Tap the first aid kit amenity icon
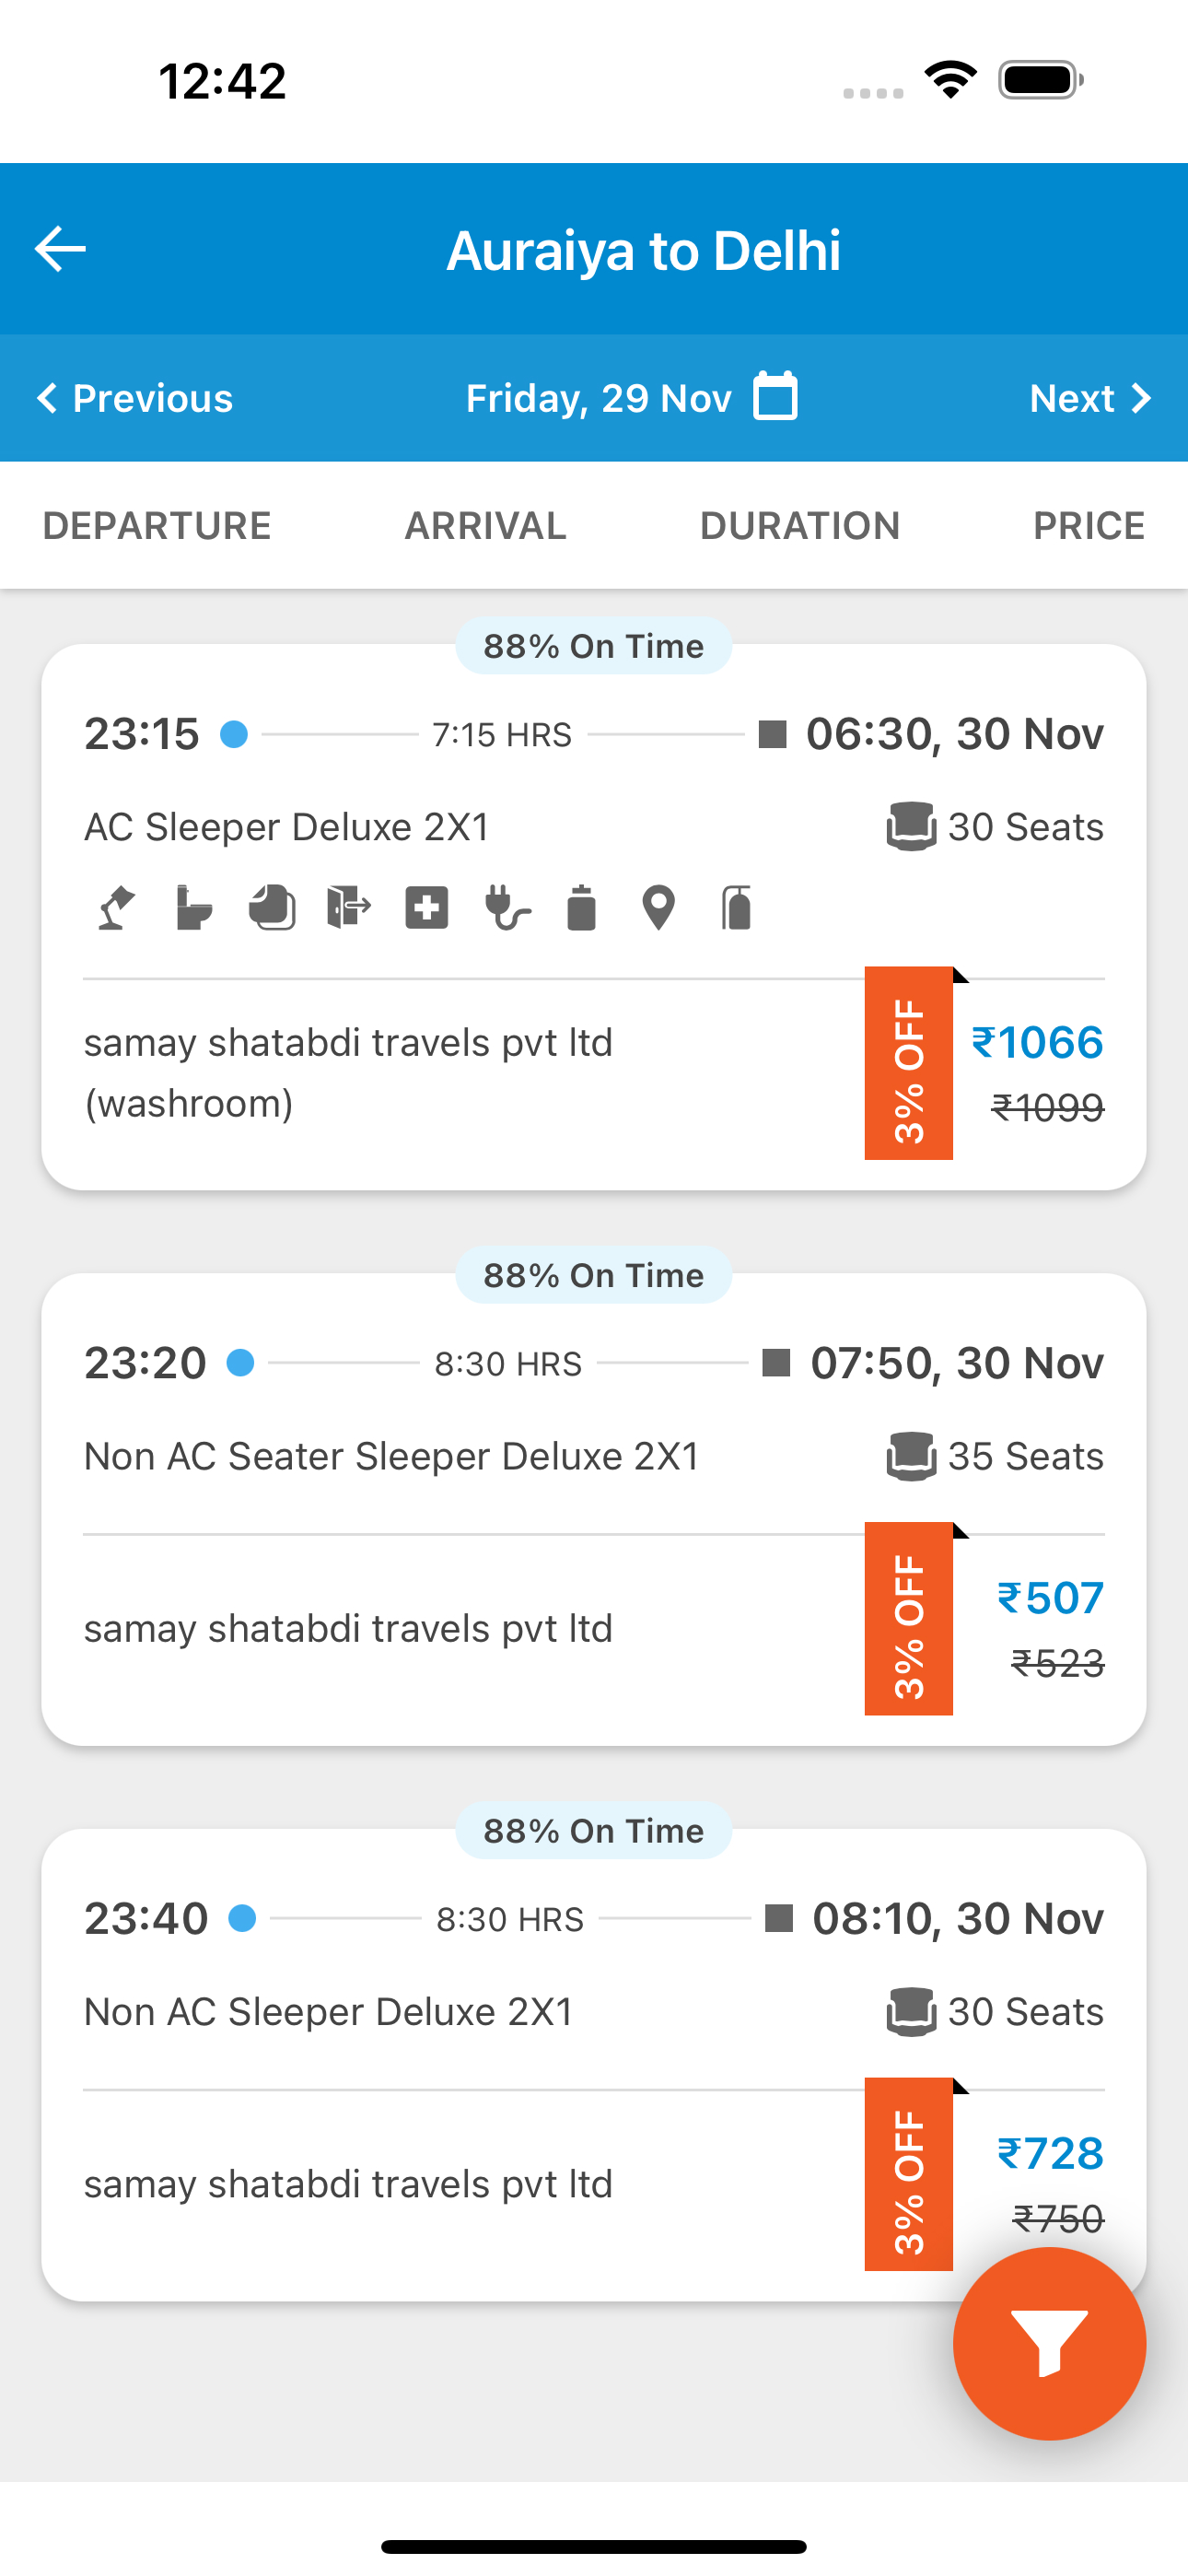 [x=427, y=908]
